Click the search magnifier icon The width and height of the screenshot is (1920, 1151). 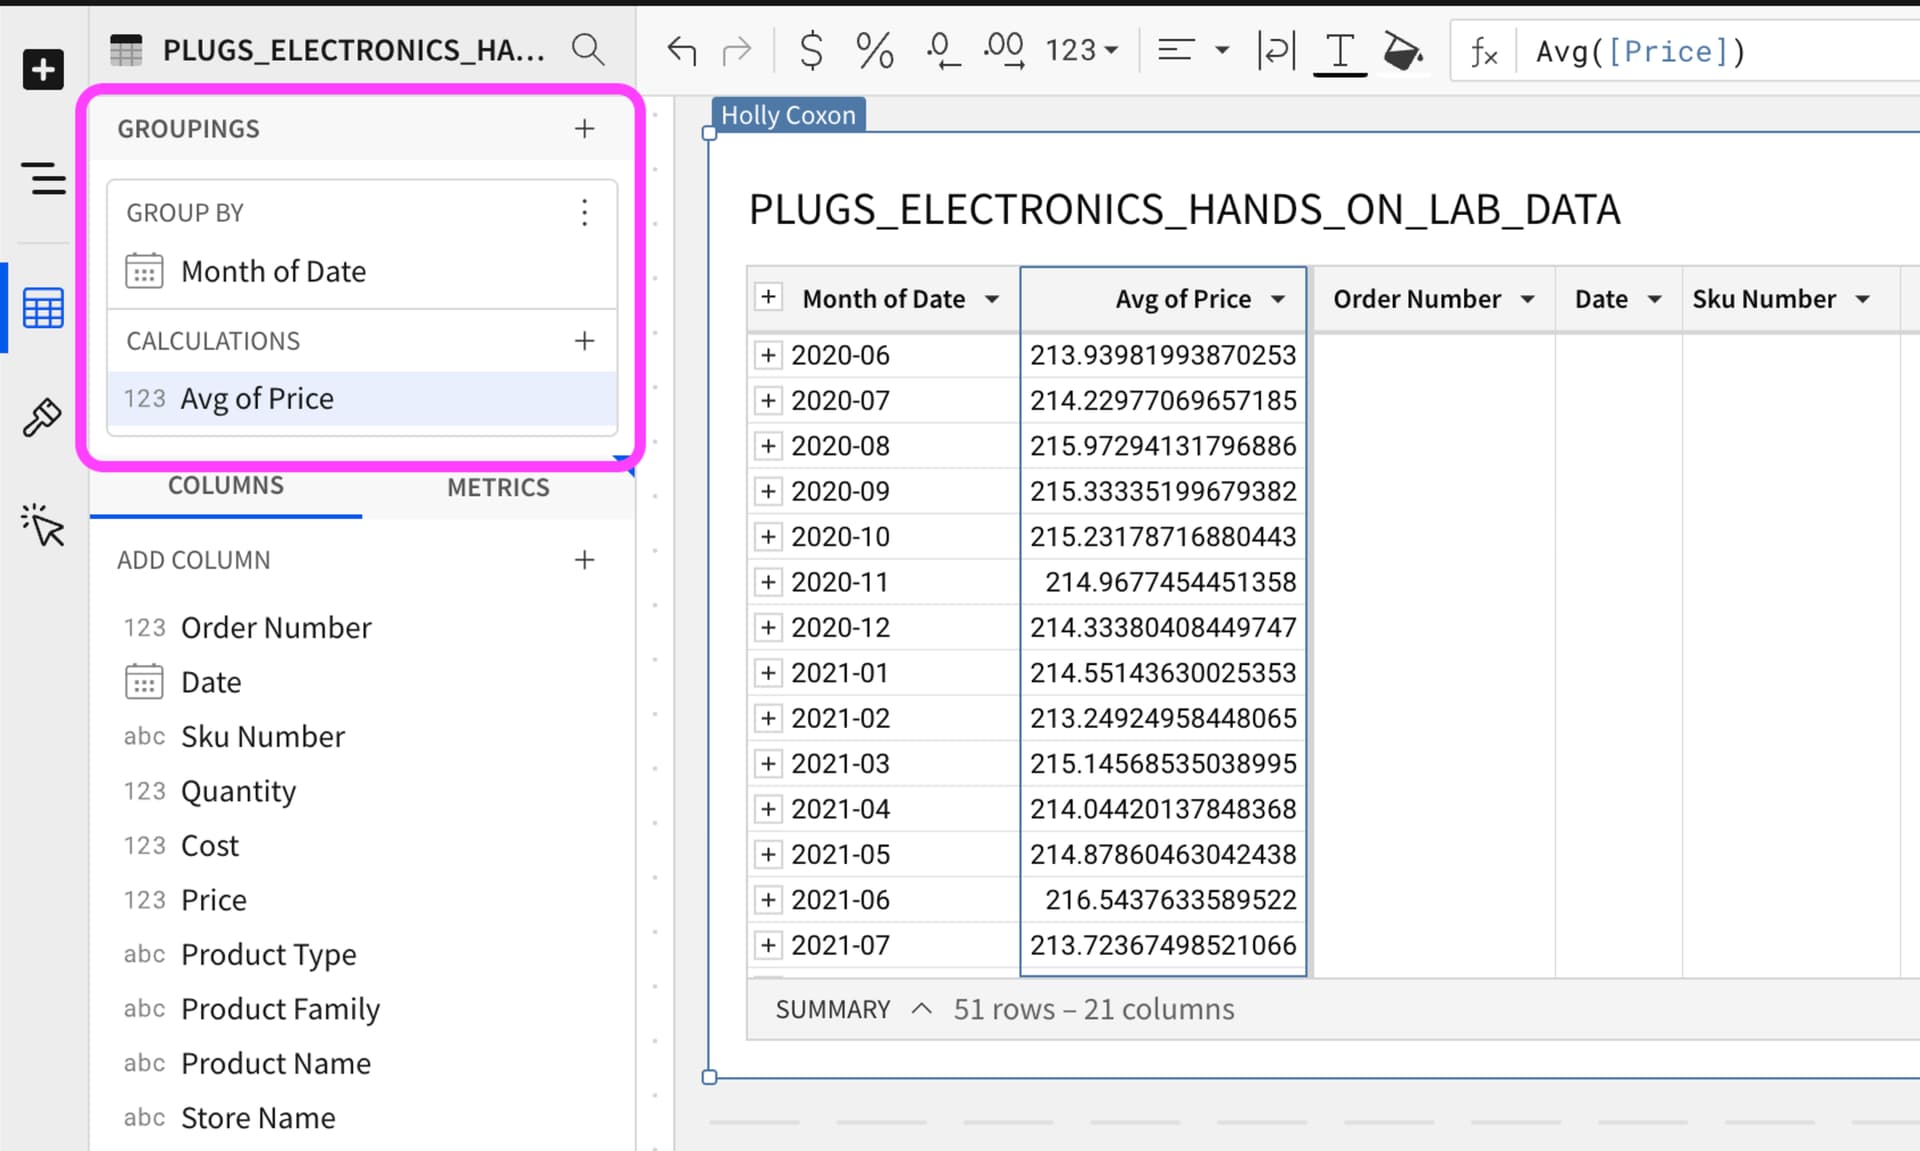pyautogui.click(x=588, y=50)
